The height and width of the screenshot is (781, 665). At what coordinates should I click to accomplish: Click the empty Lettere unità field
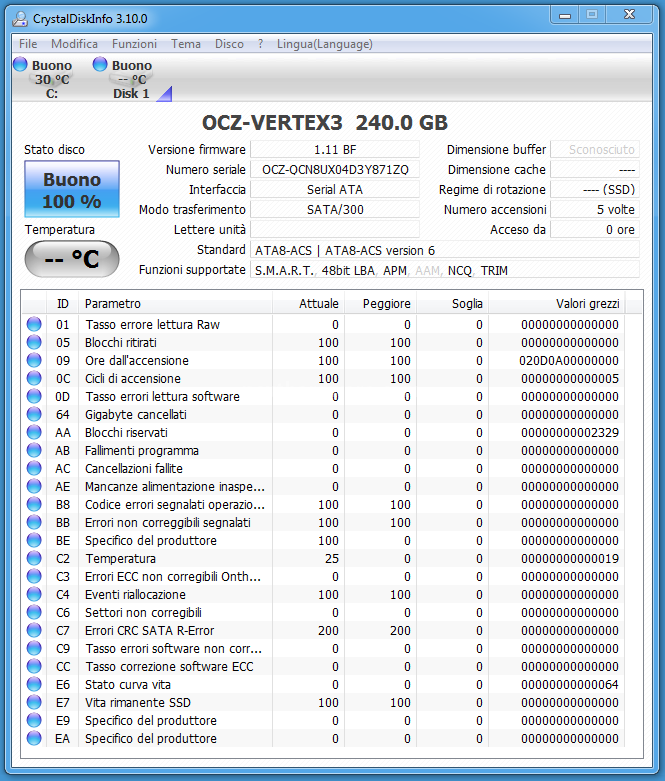click(x=335, y=230)
